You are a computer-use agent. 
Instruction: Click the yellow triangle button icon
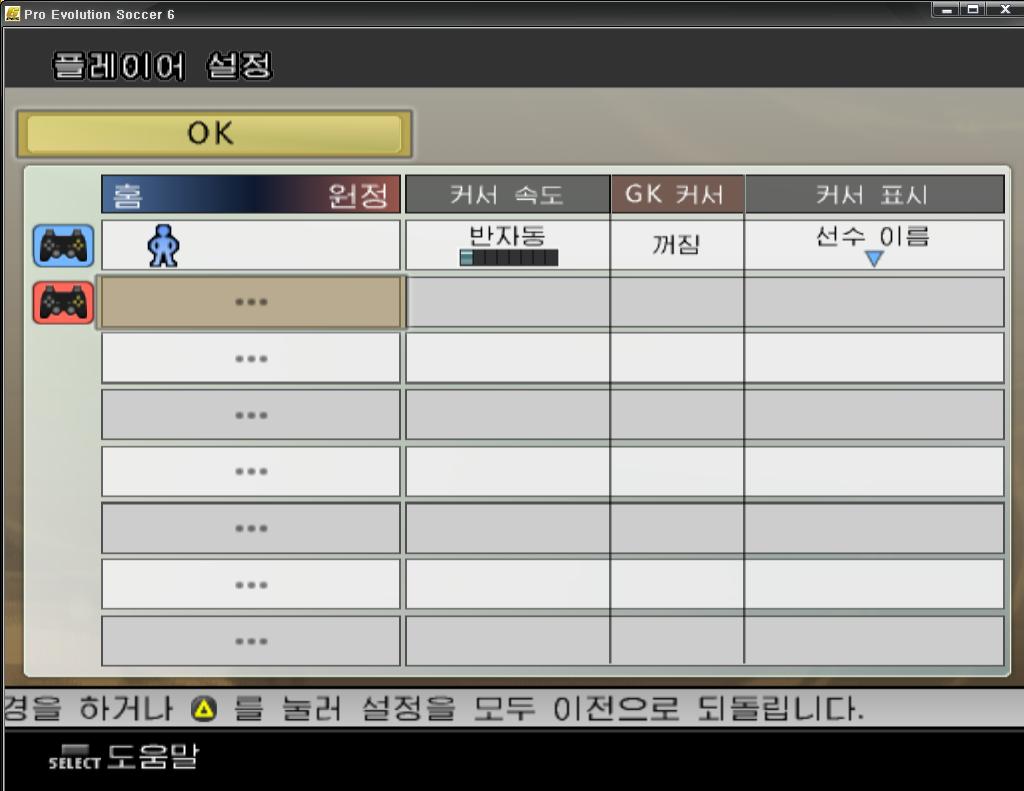pos(204,709)
